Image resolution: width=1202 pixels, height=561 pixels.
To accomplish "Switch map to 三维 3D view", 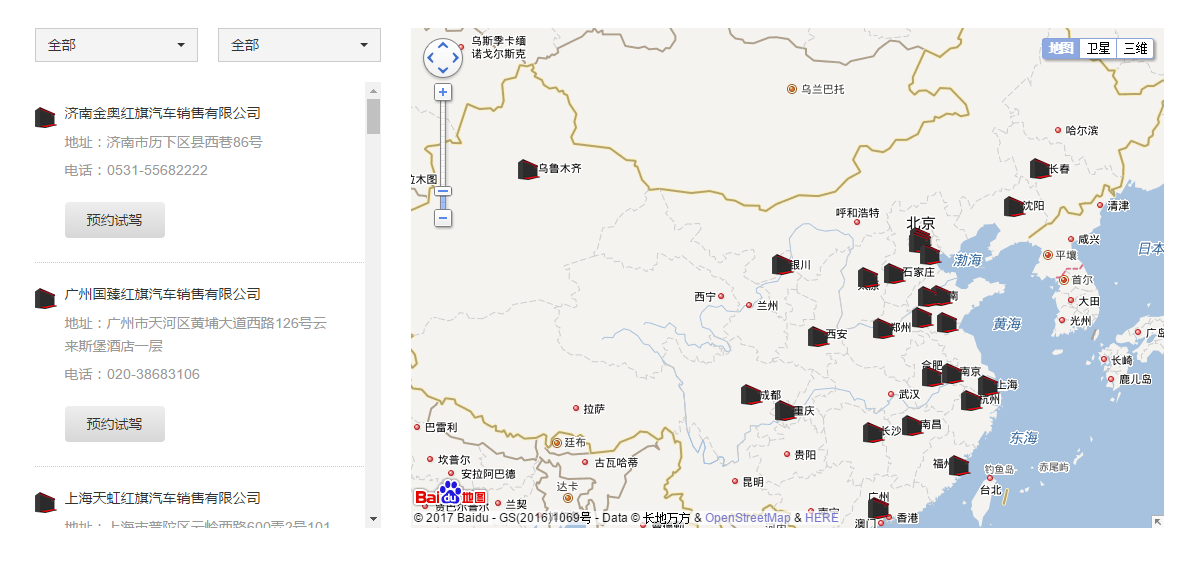I will tap(1134, 48).
